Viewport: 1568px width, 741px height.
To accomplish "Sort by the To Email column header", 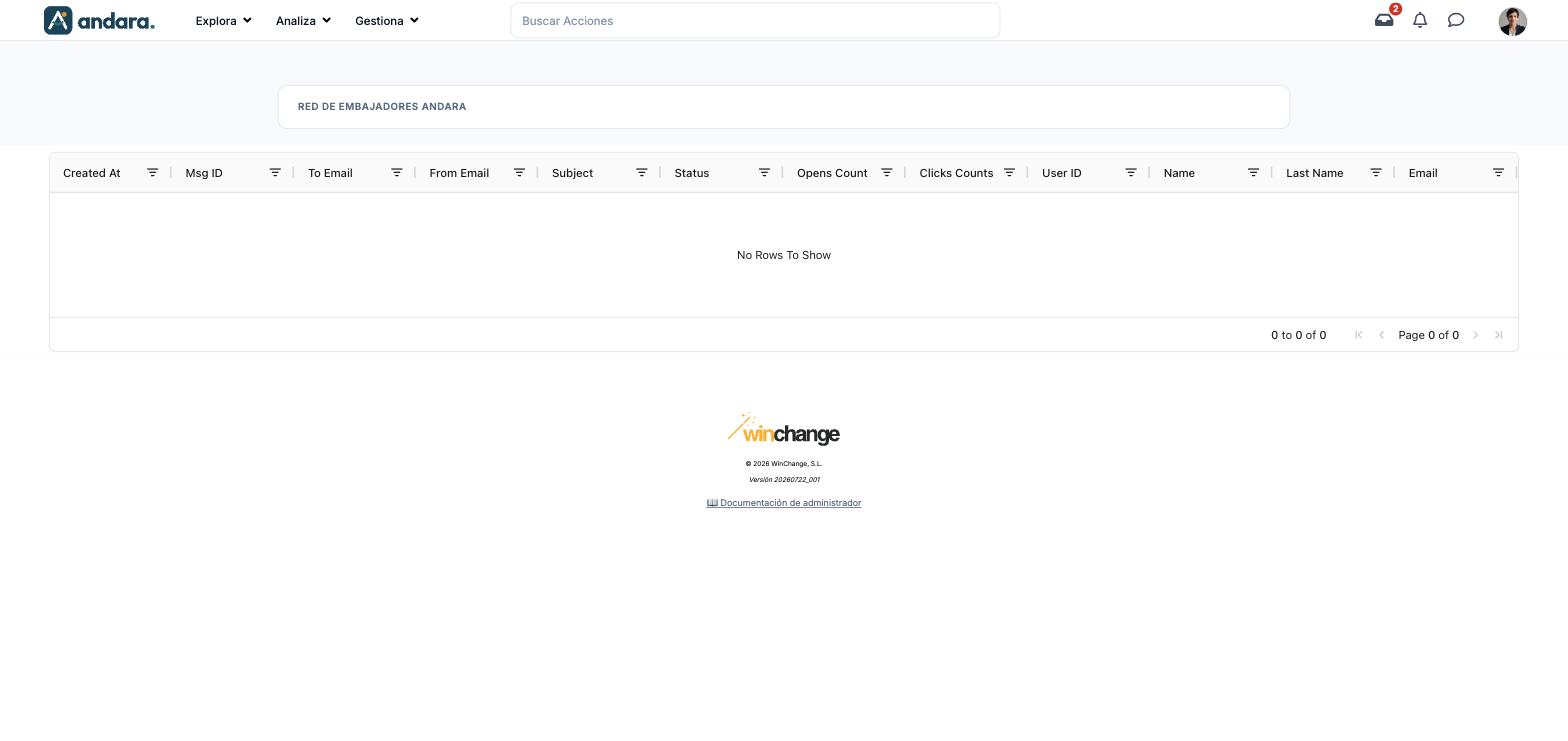I will coord(330,173).
